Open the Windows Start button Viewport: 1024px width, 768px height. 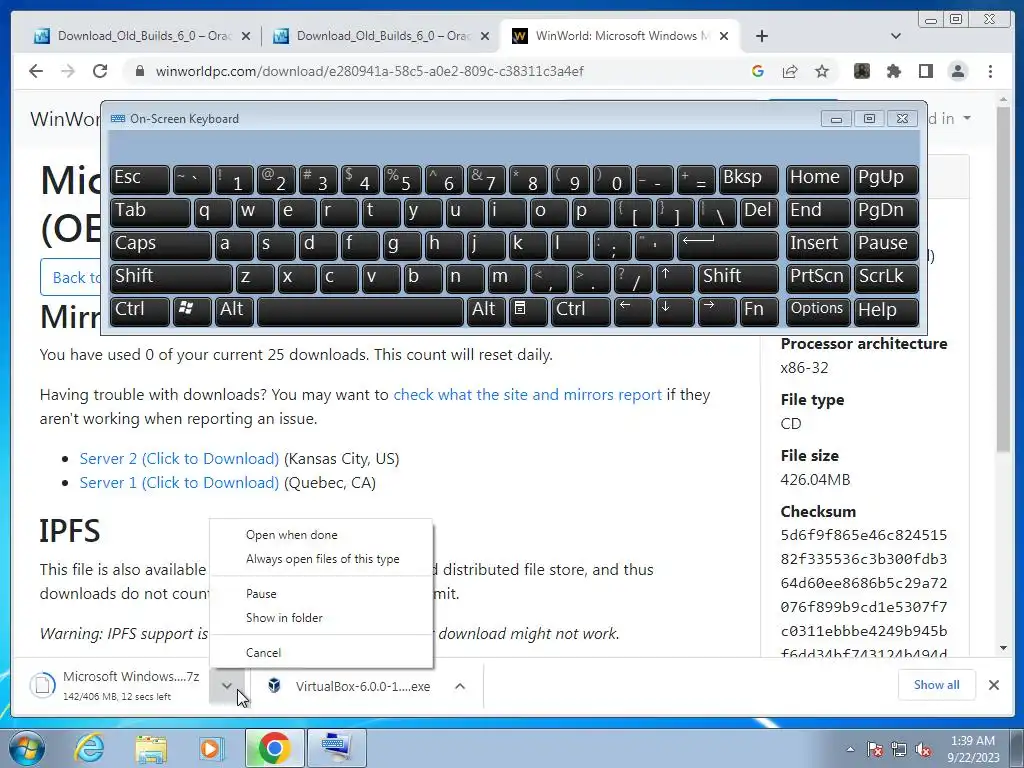tap(27, 748)
